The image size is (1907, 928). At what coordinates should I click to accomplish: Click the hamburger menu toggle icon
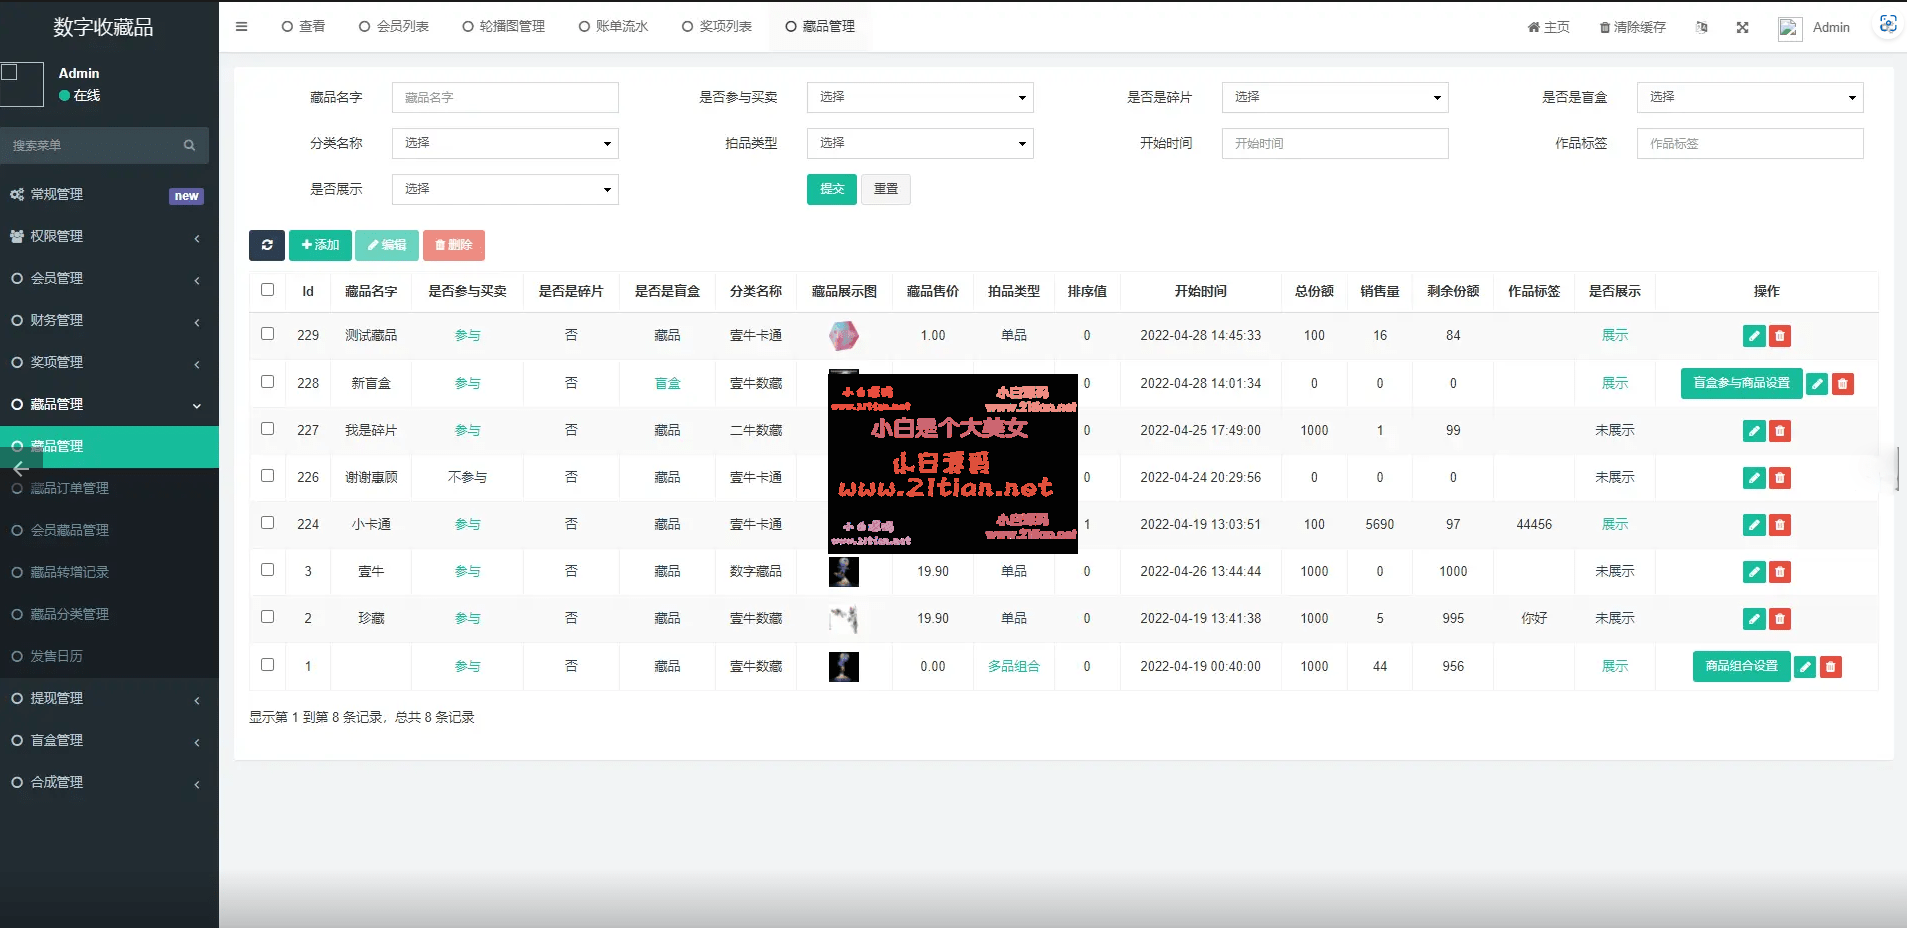[x=241, y=27]
